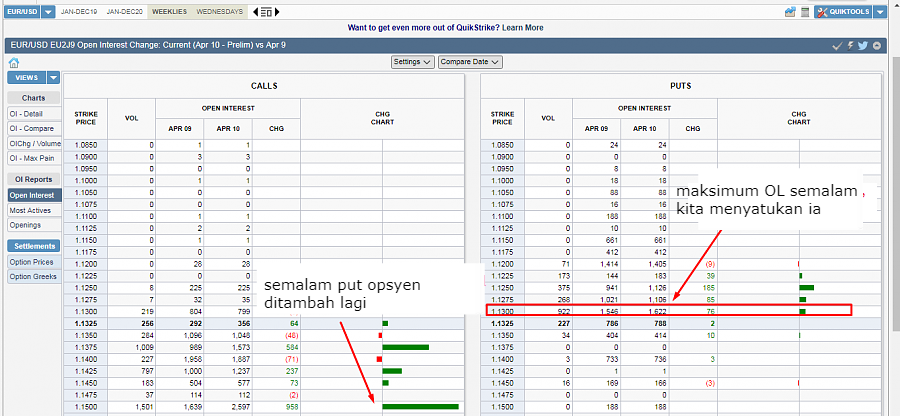
Task: Click the Calls APR 09 column header
Action: [x=180, y=129]
